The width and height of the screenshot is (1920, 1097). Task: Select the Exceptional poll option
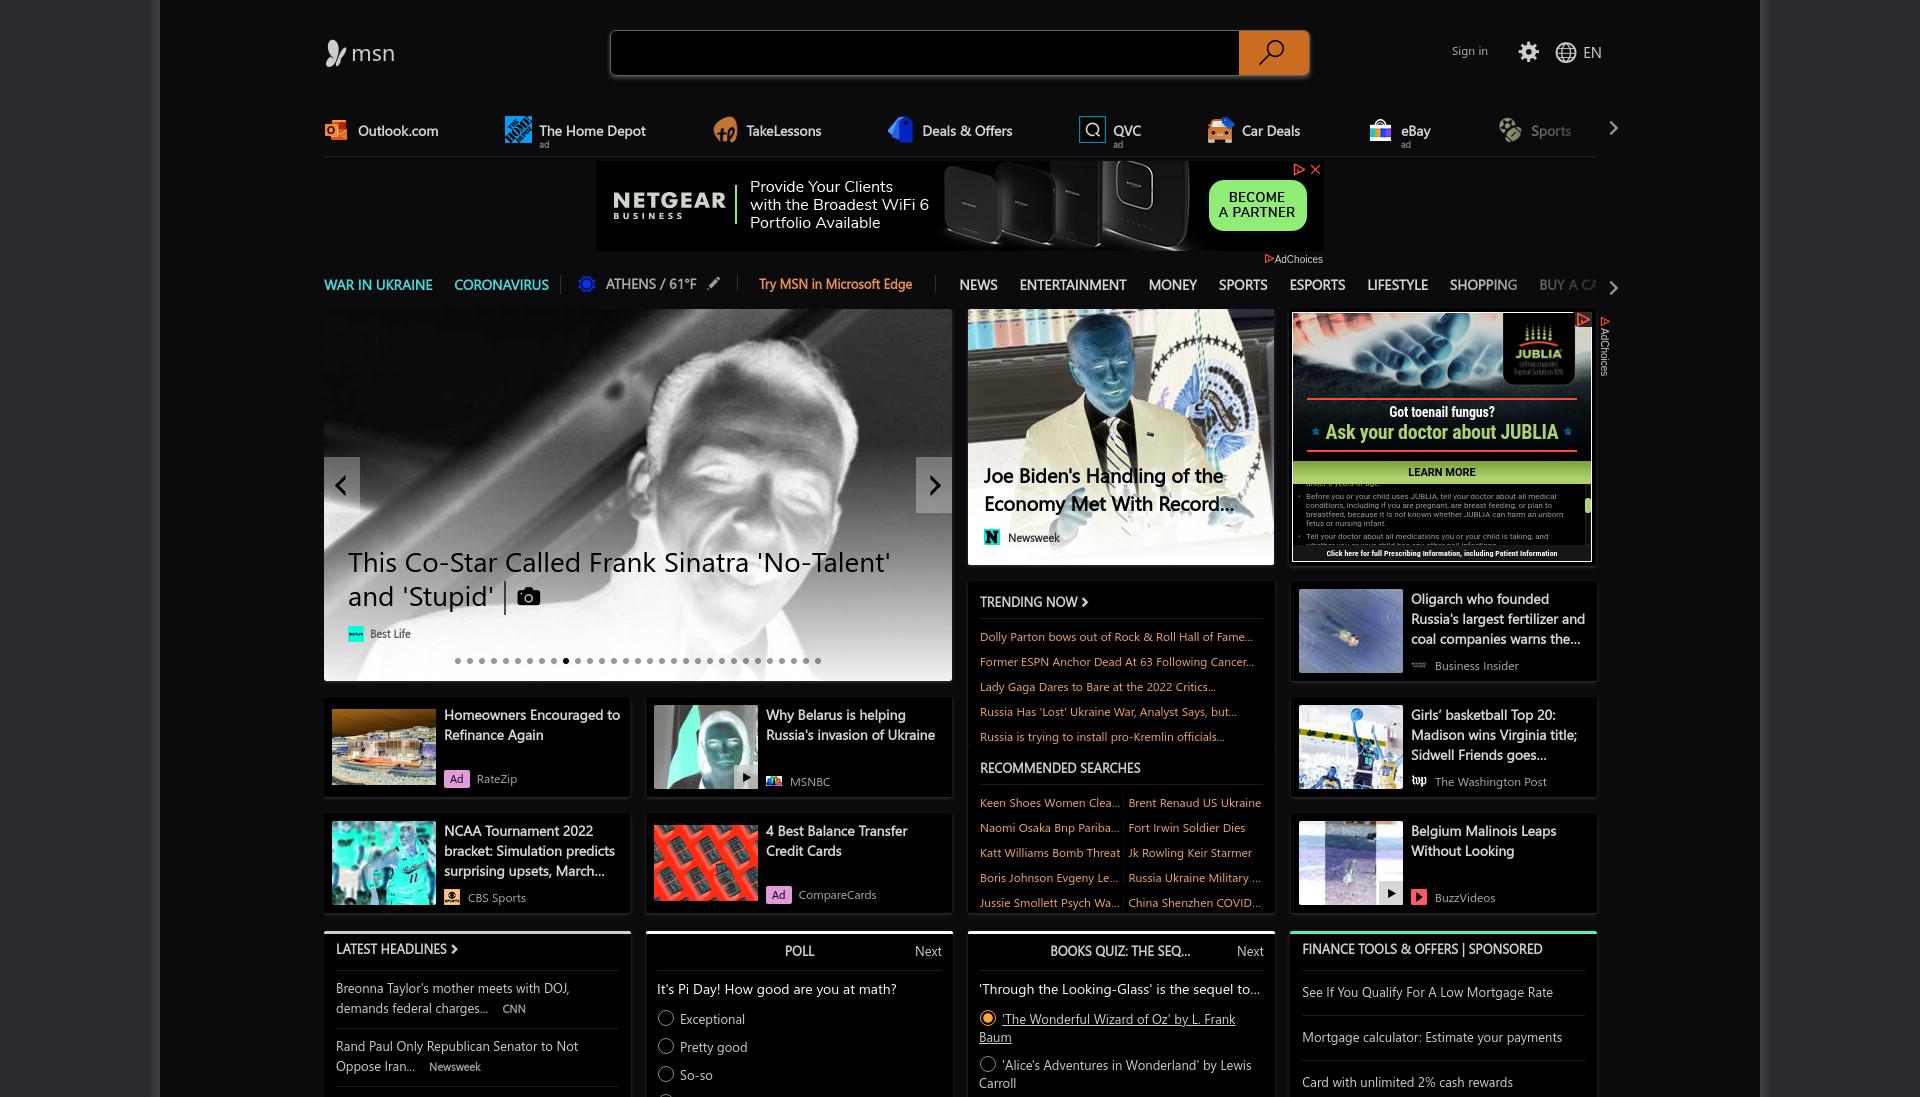coord(666,1018)
